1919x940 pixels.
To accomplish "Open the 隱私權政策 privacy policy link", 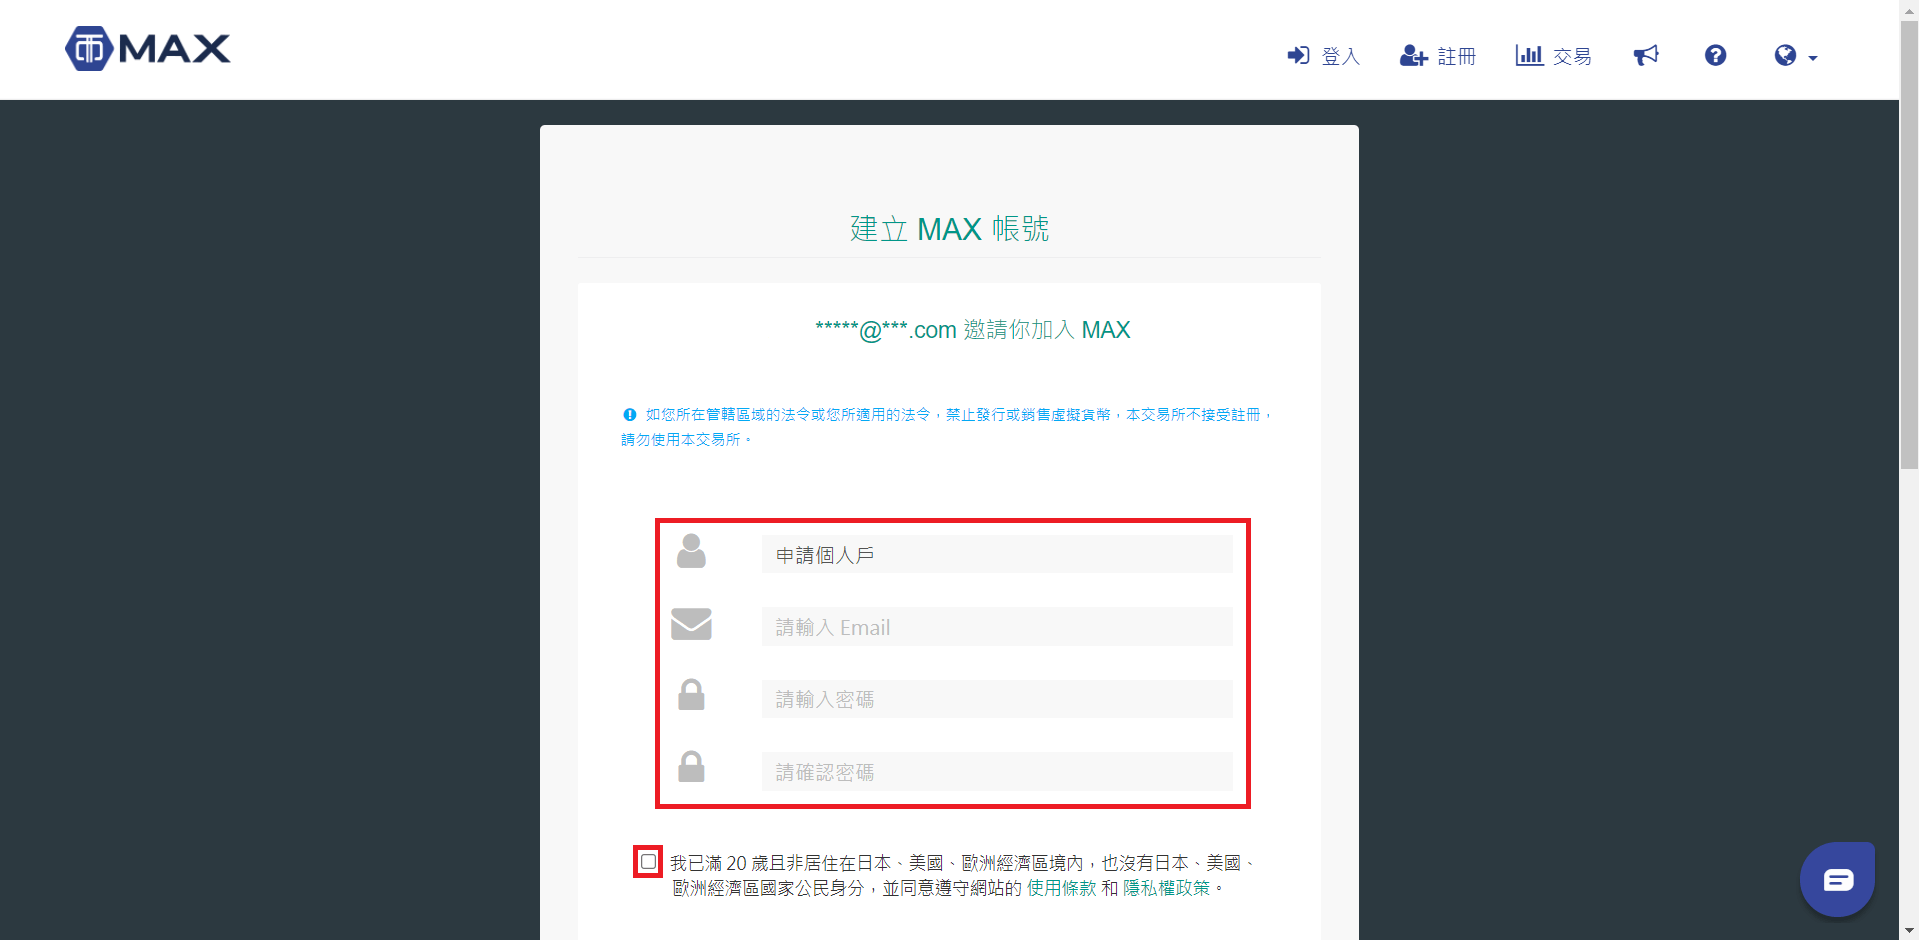I will tap(1166, 888).
